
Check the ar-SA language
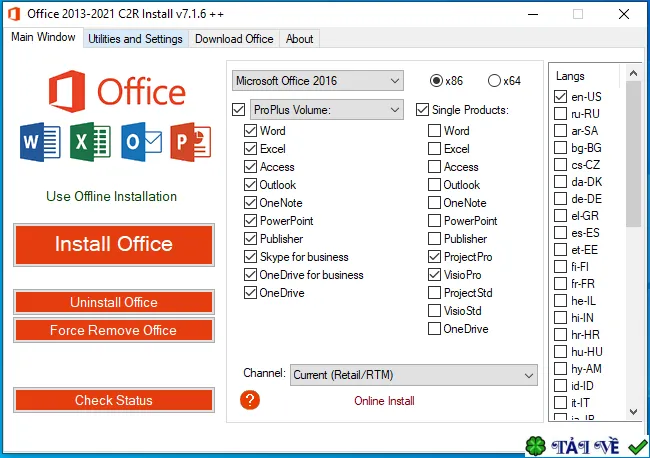[560, 131]
